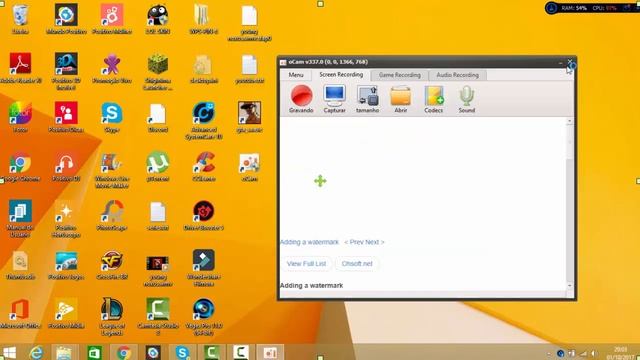Viewport: 640px width, 360px height.
Task: Select the League of Legends desktop shortcut
Action: pyautogui.click(x=112, y=317)
